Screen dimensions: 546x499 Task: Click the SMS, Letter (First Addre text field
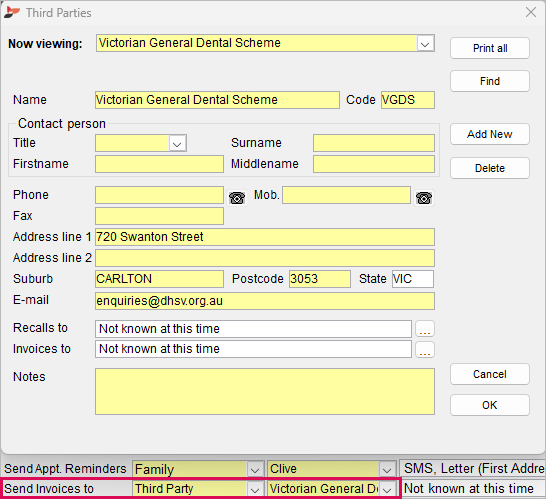pos(473,469)
